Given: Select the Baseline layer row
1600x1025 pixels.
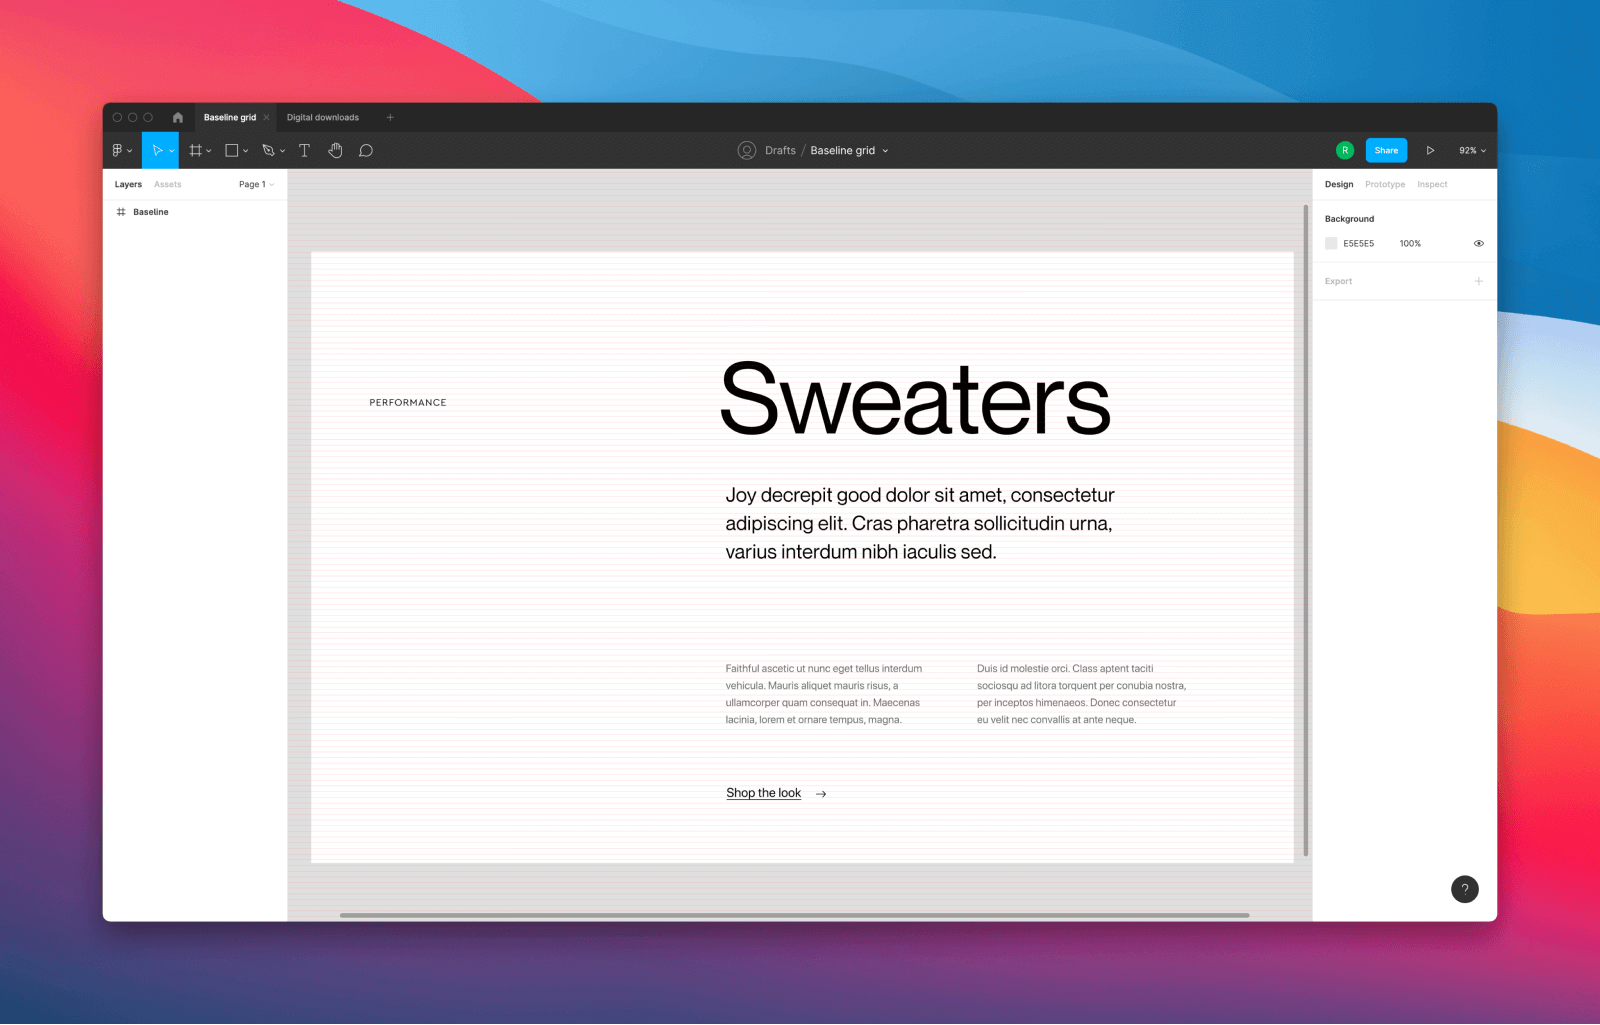Looking at the screenshot, I should click(x=195, y=212).
